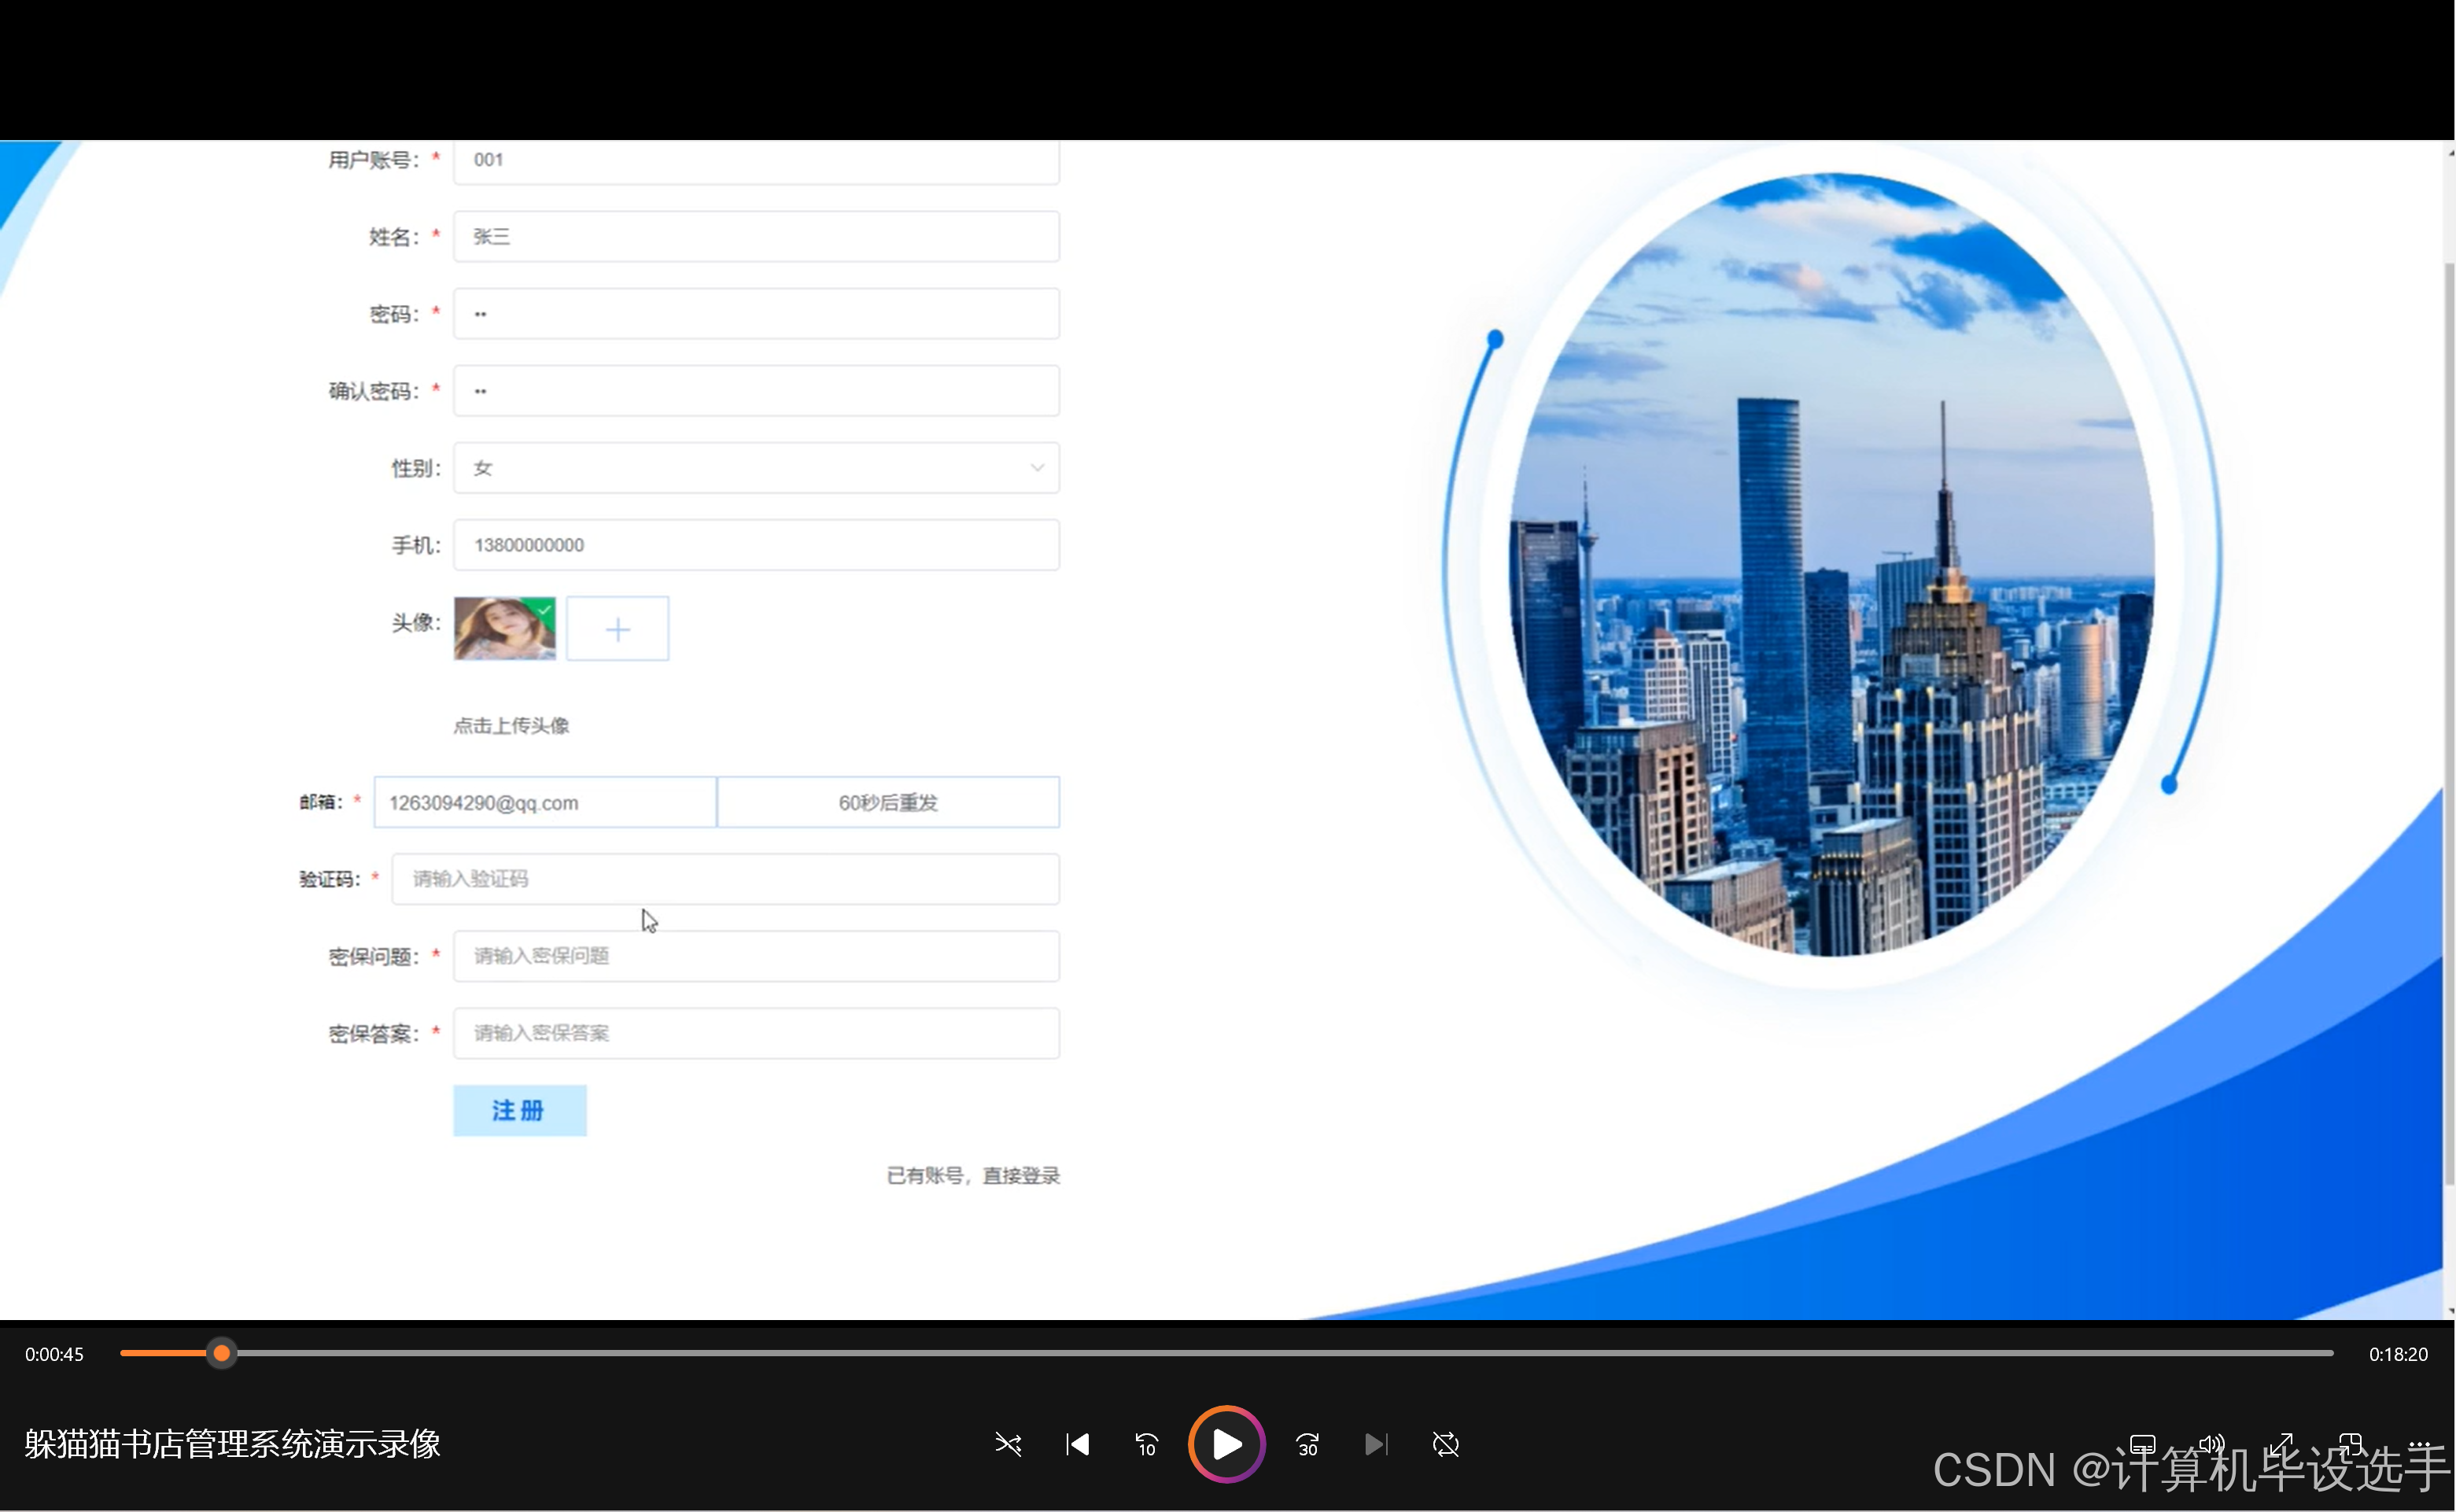The height and width of the screenshot is (1512, 2456).
Task: Click the video seek slider handle
Action: point(222,1353)
